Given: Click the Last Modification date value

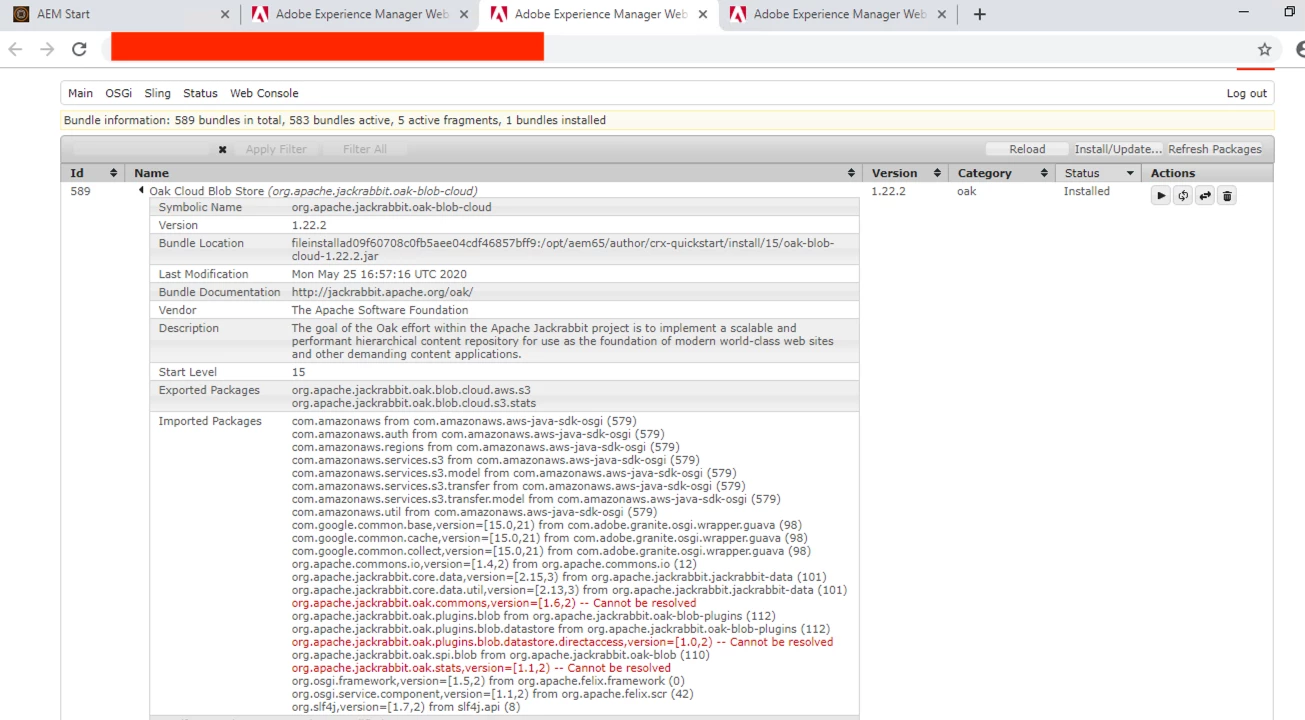Looking at the screenshot, I should (x=379, y=274).
